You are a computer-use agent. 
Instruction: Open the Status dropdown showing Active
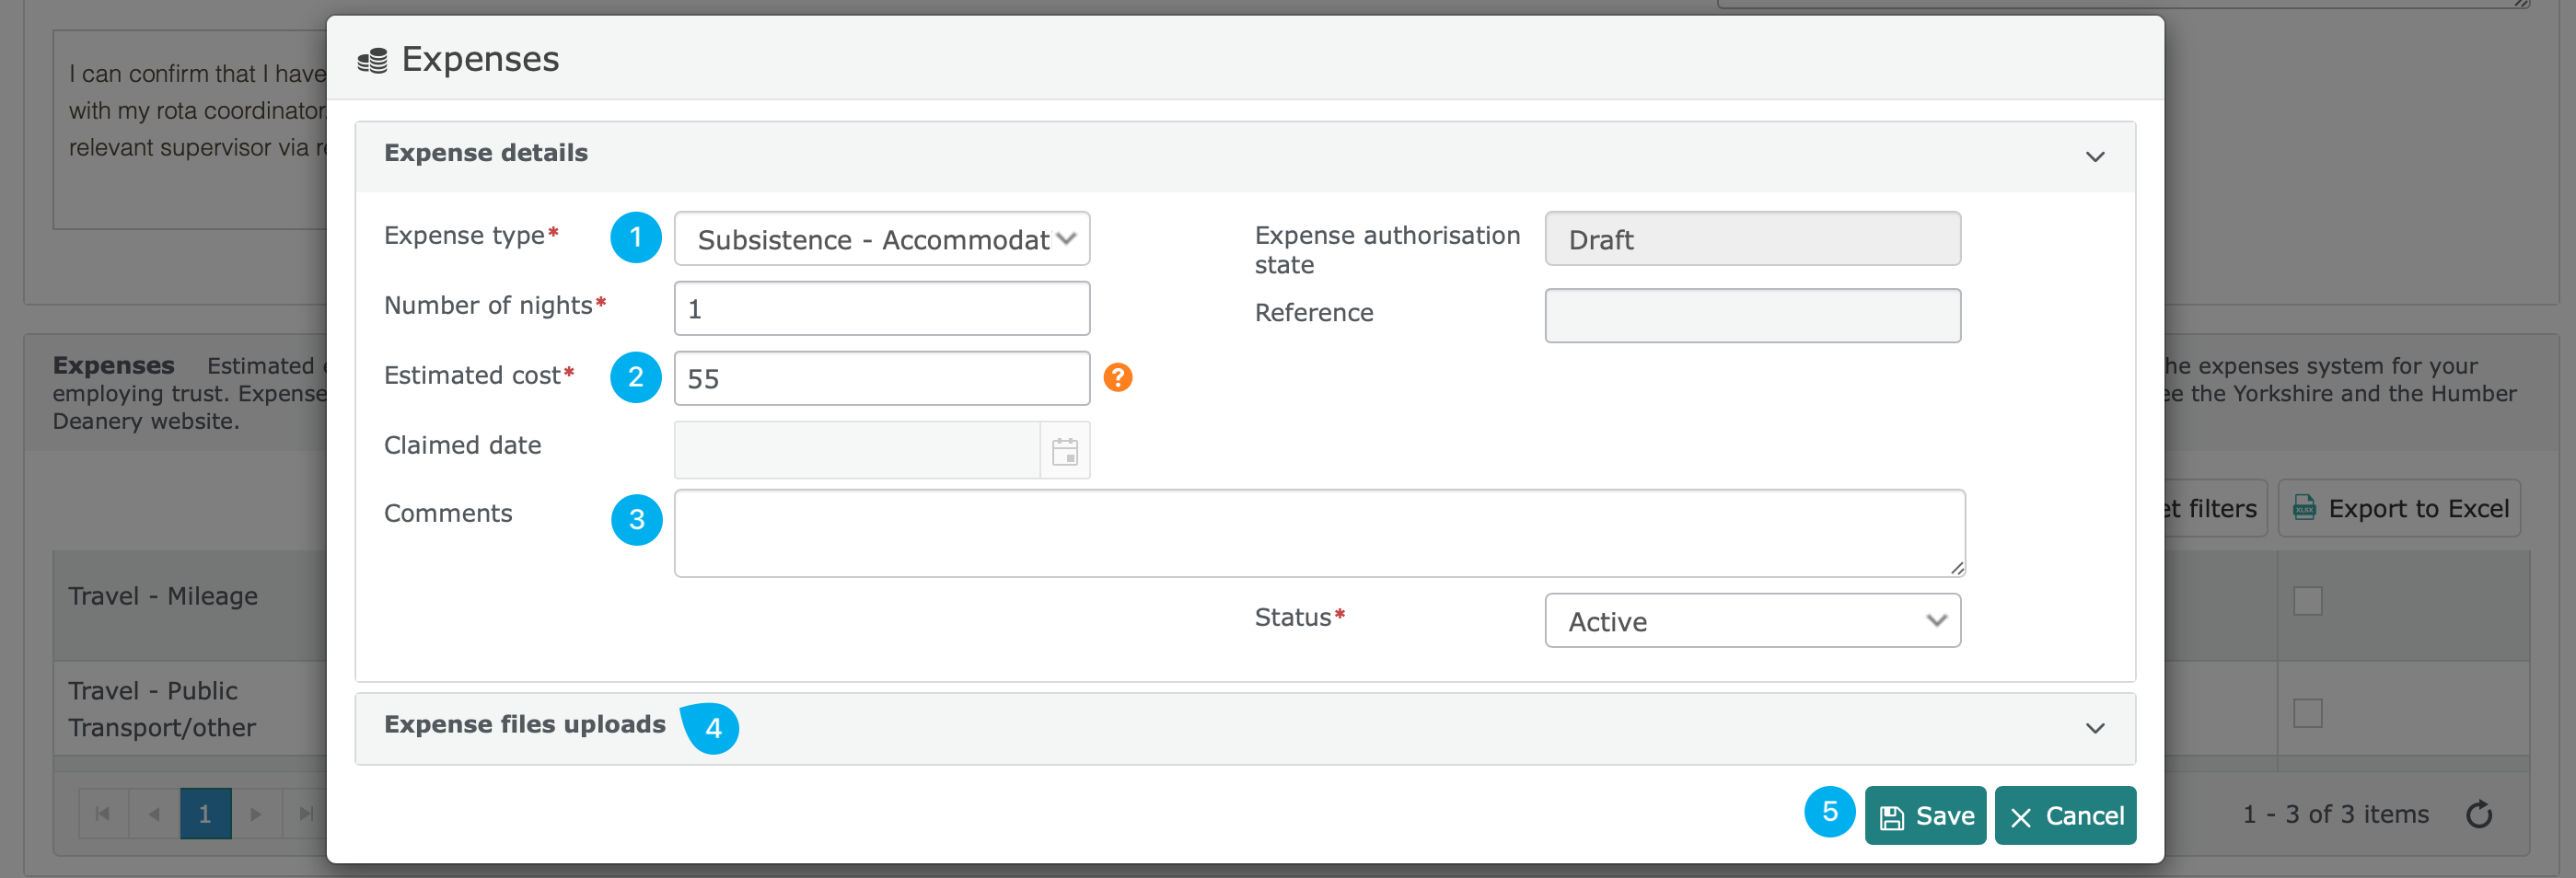tap(1751, 620)
